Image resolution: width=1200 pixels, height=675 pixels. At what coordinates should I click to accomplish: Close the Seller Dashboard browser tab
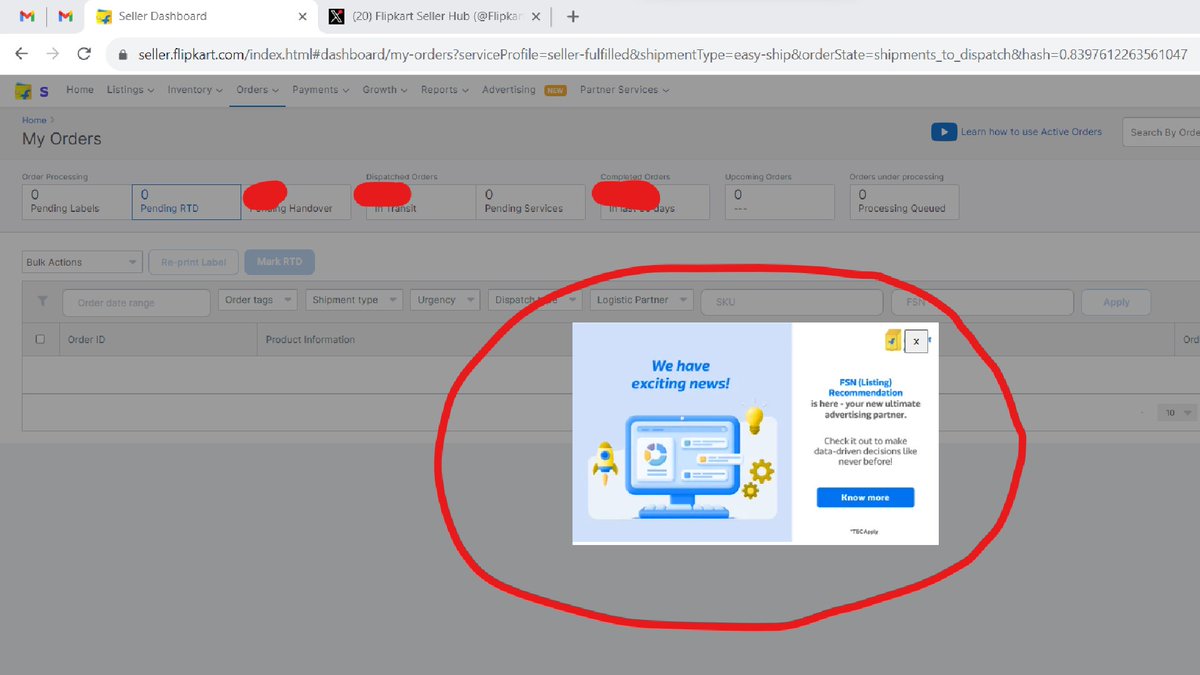pyautogui.click(x=303, y=16)
